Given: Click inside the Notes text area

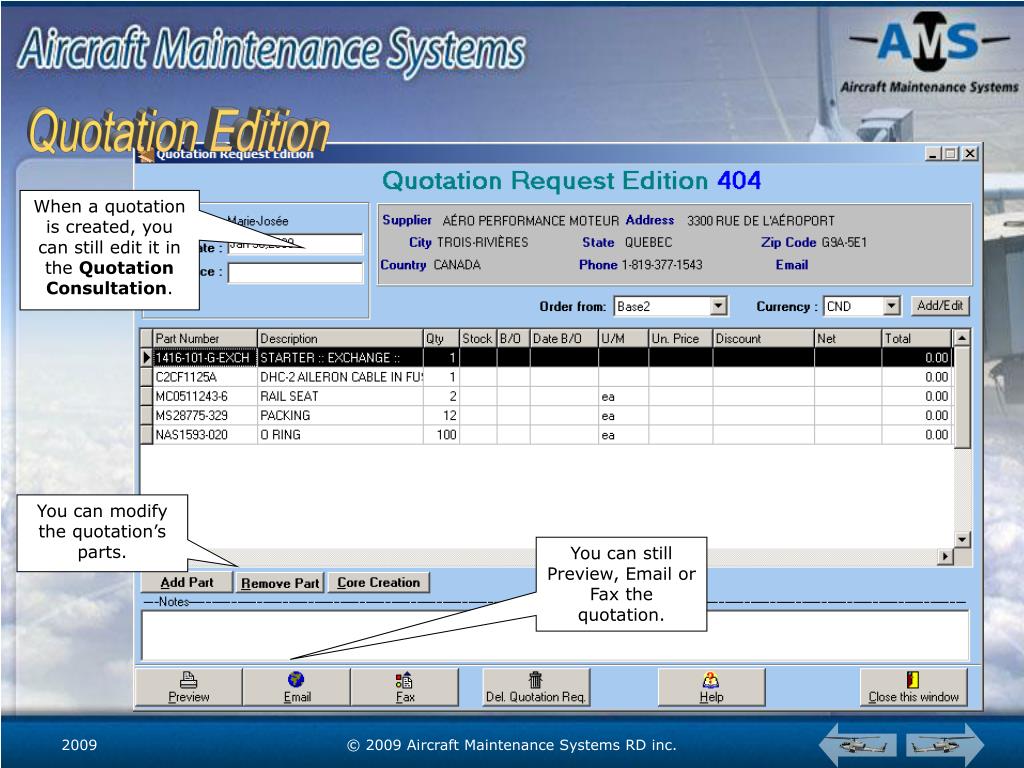Looking at the screenshot, I should click(x=555, y=635).
